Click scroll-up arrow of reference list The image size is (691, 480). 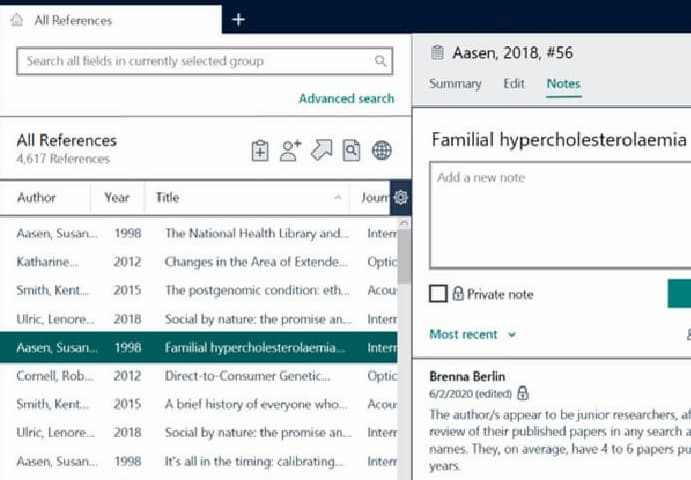pos(404,223)
